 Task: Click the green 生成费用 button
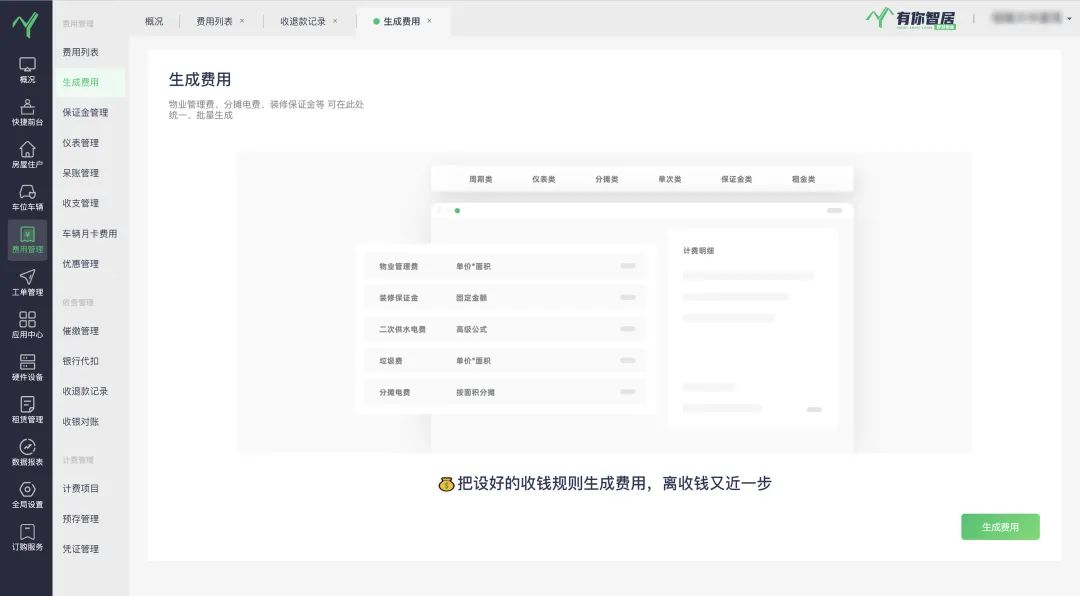pos(1000,527)
